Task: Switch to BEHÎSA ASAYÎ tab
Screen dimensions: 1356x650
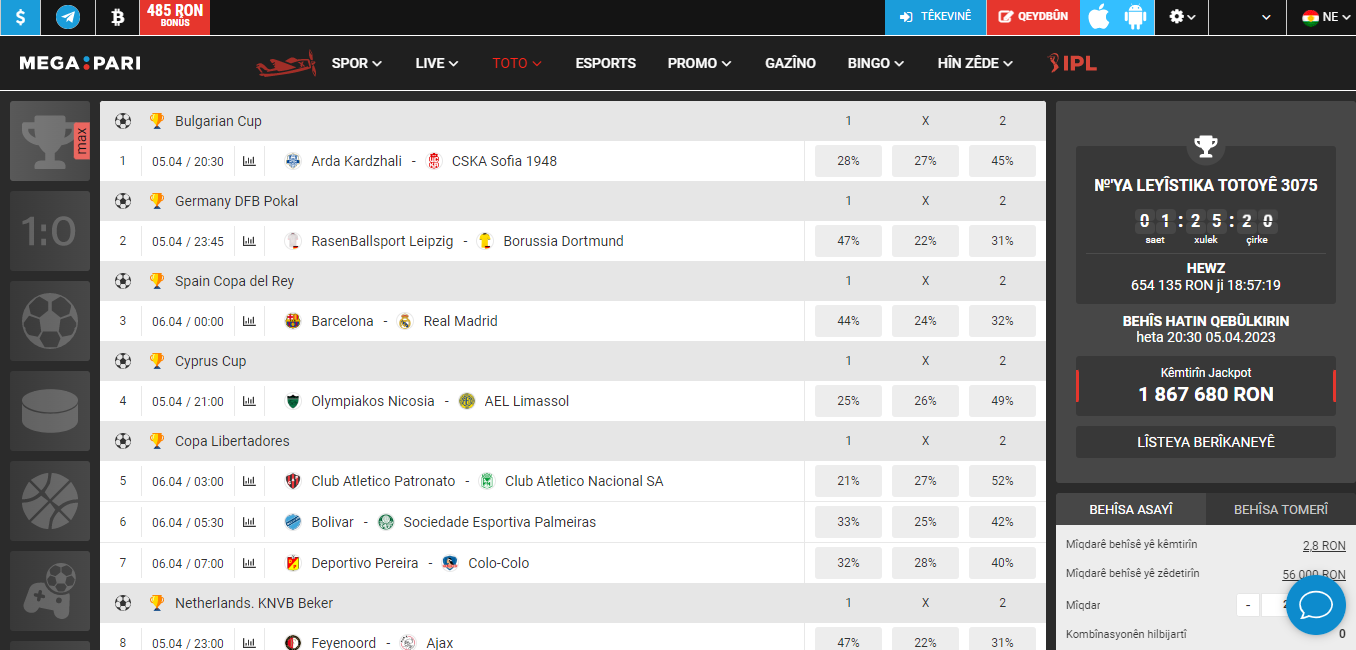Action: (x=1131, y=510)
